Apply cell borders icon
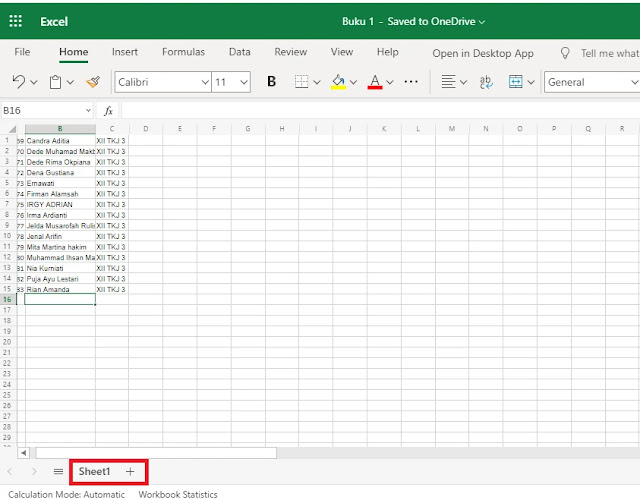This screenshot has width=640, height=500. pyautogui.click(x=301, y=82)
